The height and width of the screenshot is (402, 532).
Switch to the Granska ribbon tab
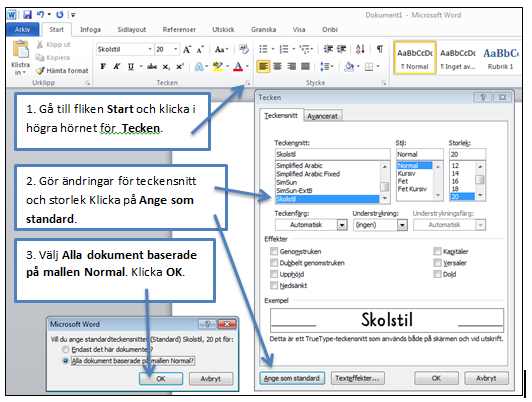pos(264,30)
